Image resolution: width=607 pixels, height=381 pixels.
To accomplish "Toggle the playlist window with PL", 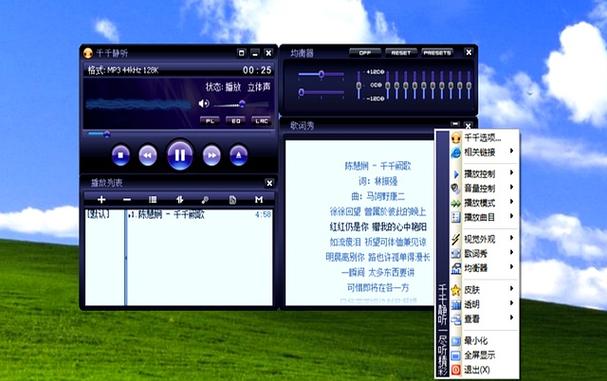I will tap(209, 121).
